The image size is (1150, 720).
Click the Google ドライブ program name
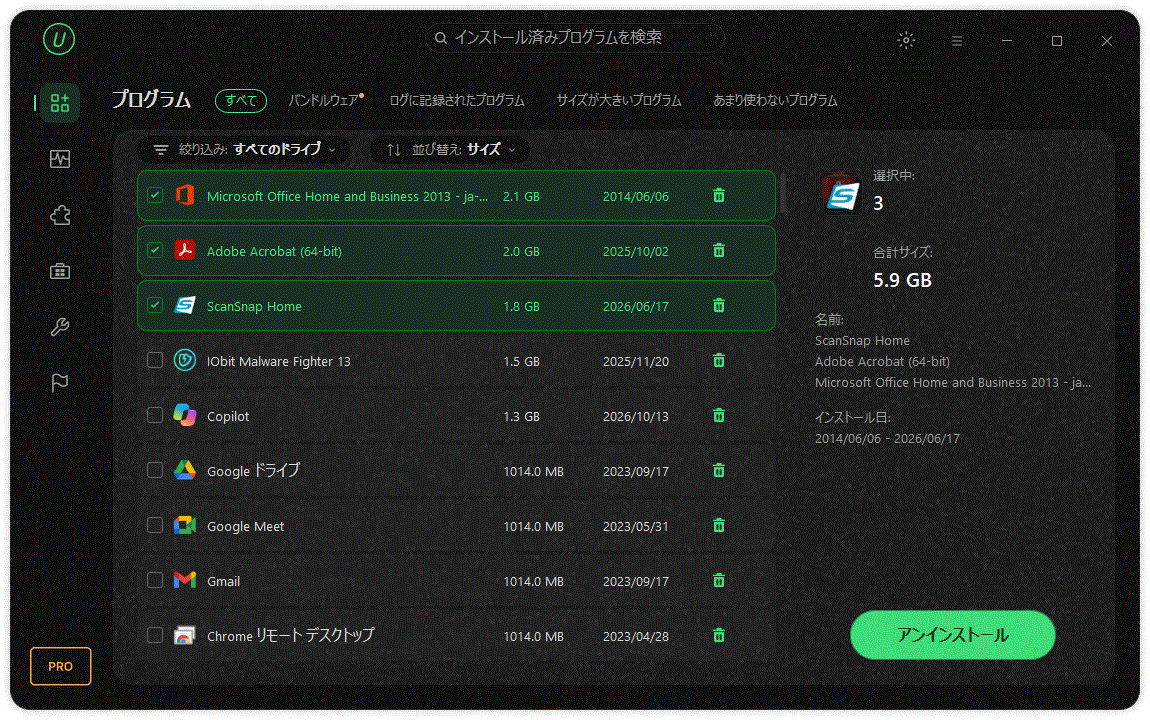coord(253,471)
